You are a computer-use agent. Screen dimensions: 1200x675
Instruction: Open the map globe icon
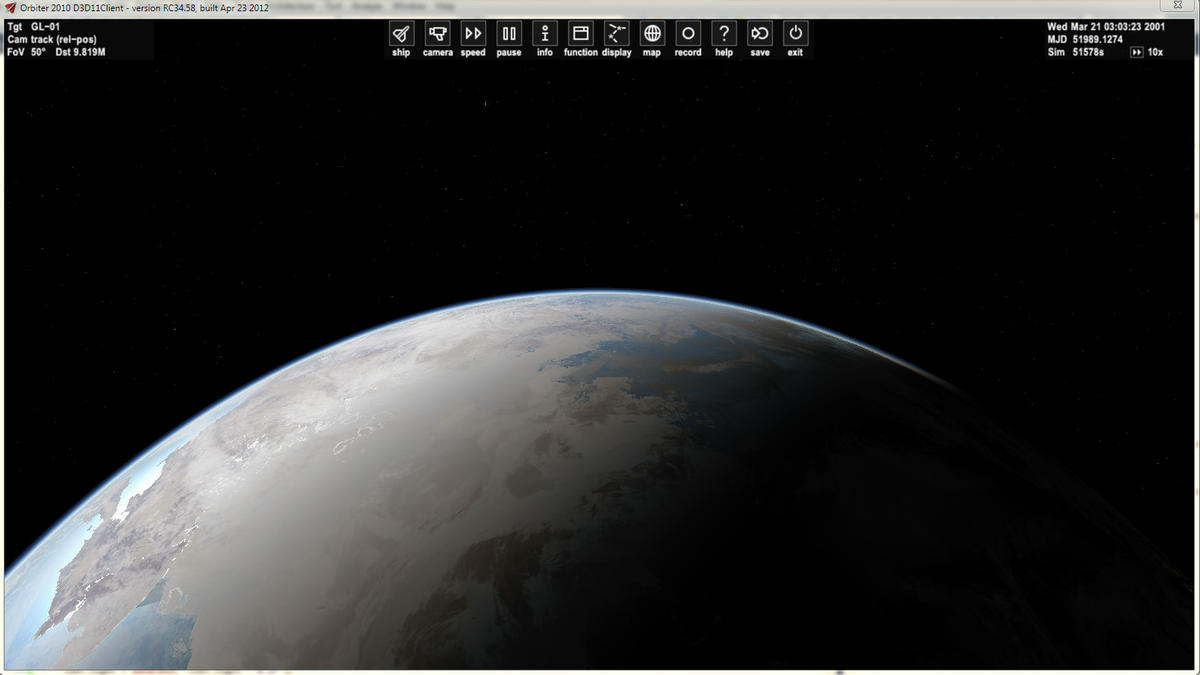[x=652, y=33]
